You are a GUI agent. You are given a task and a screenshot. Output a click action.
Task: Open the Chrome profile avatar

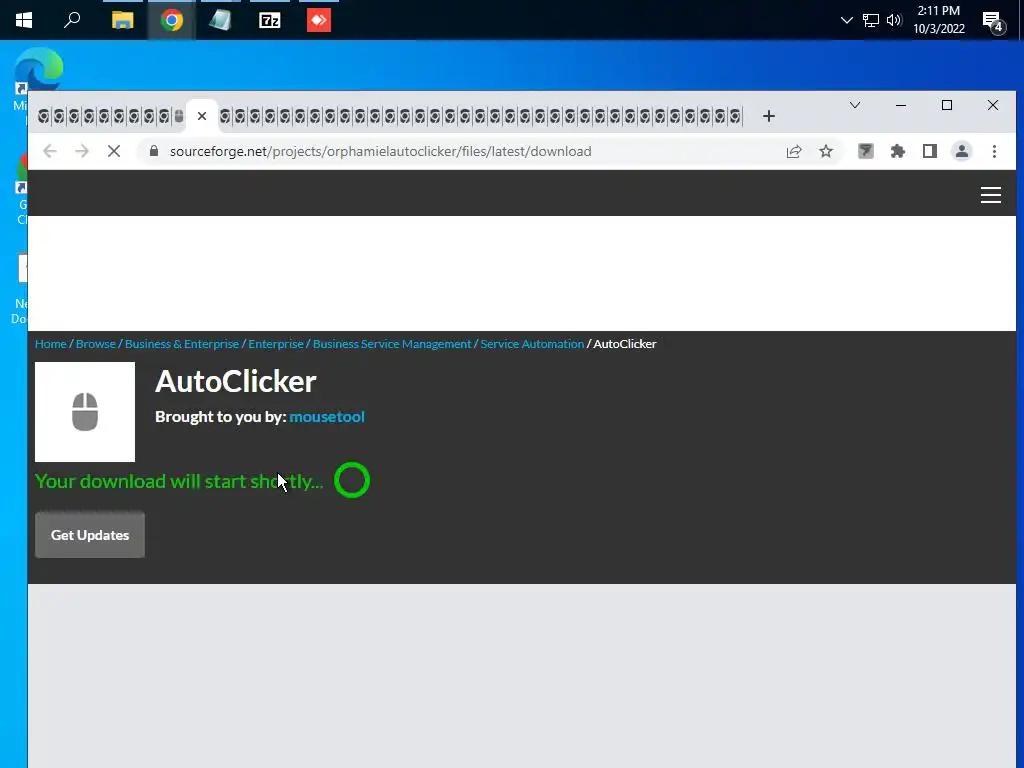coord(961,152)
